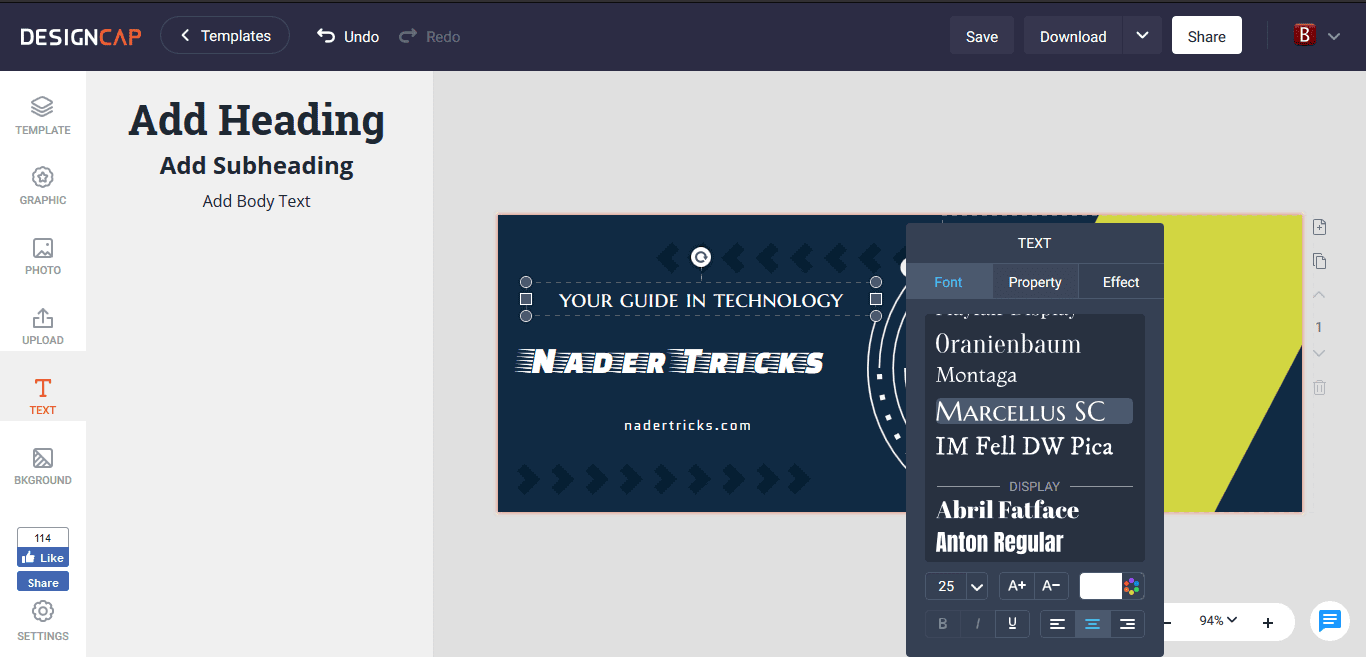Add Heading text to canvas
This screenshot has height=657, width=1366.
pos(257,120)
